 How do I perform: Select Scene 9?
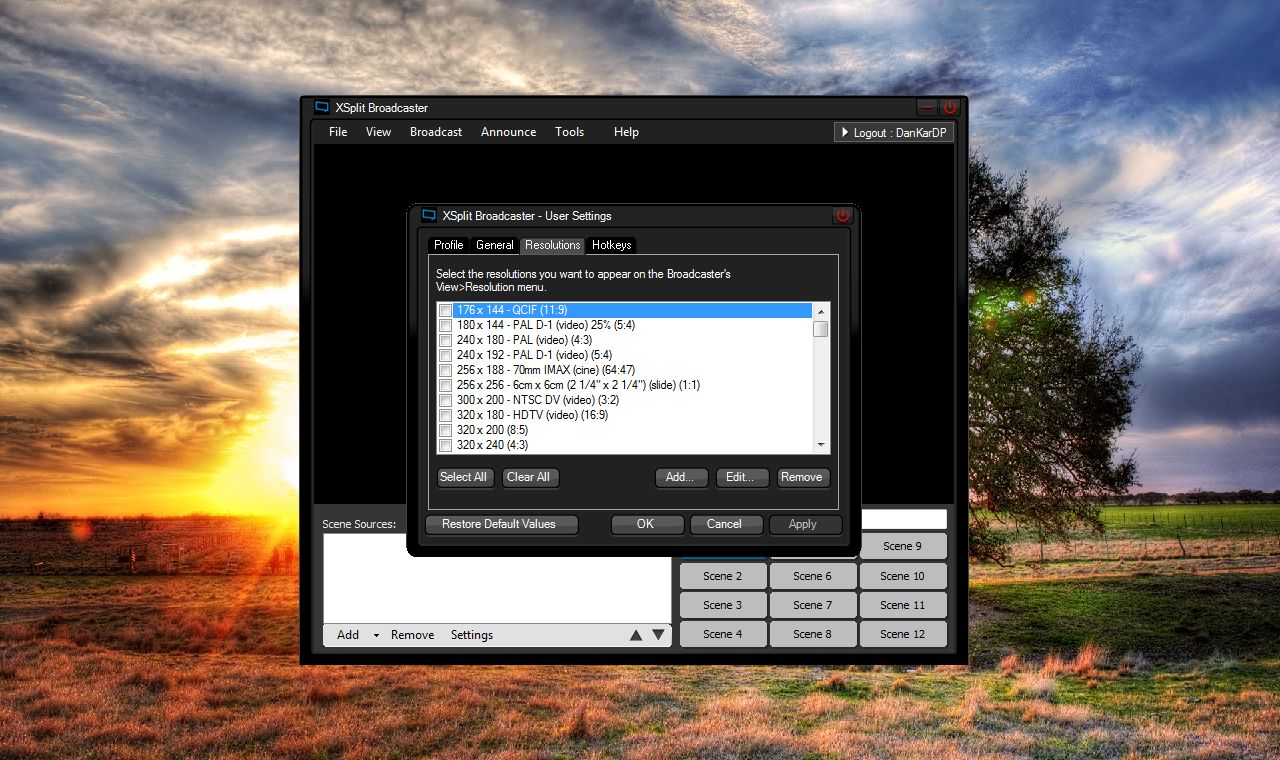[903, 546]
